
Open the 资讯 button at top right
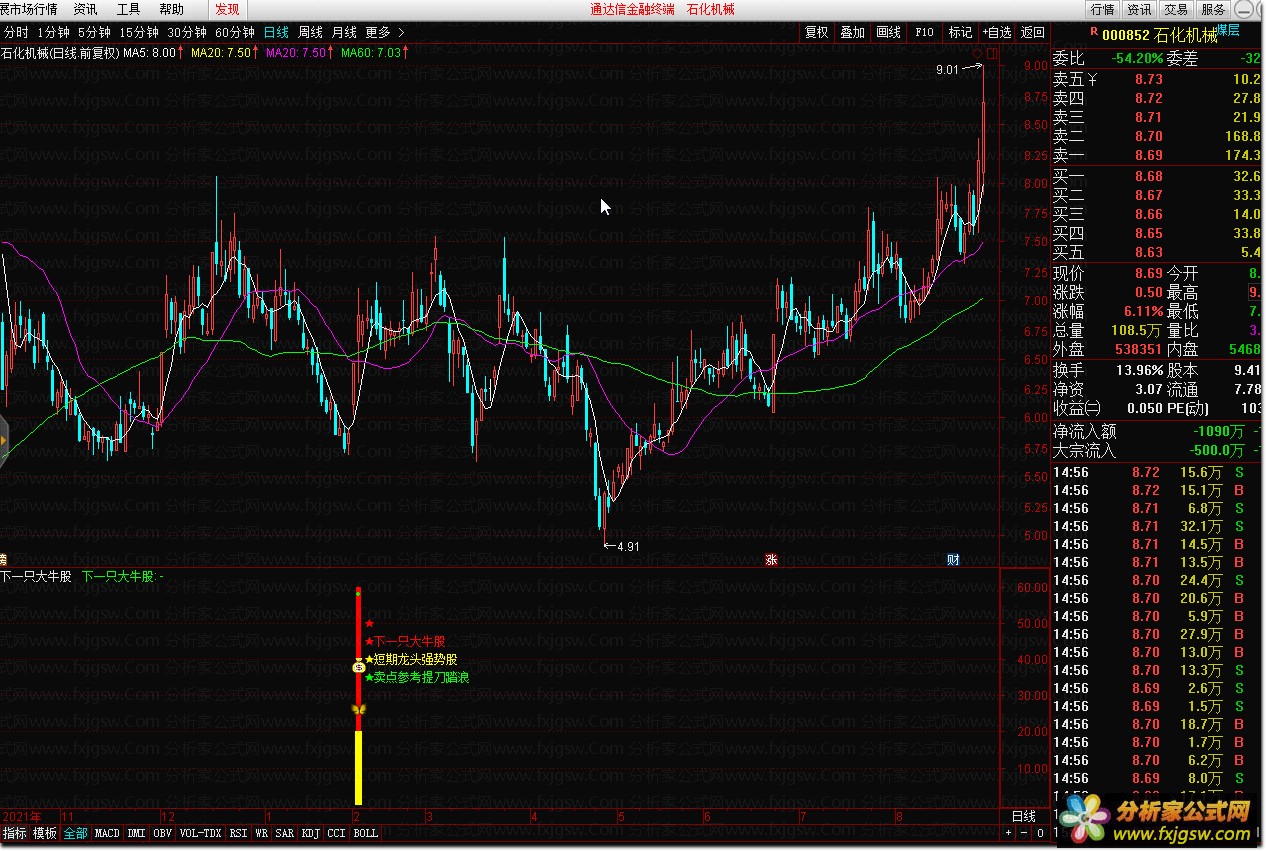coord(1140,9)
